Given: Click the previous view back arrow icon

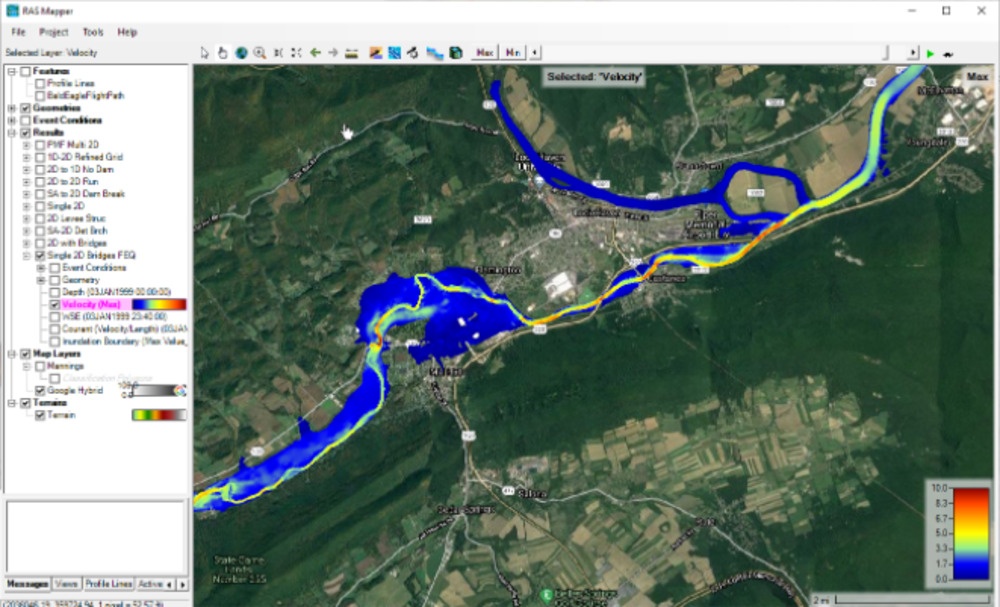Looking at the screenshot, I should click(x=315, y=52).
